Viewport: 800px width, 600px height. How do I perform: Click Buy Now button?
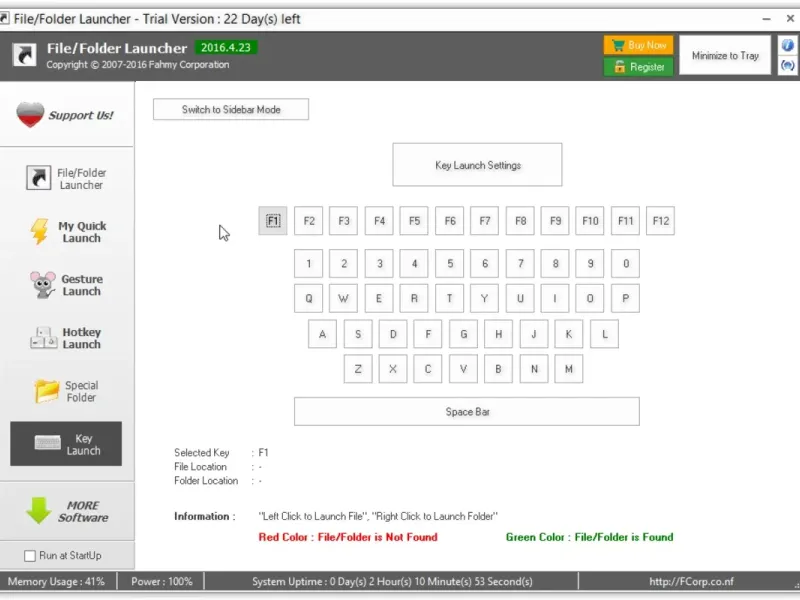click(x=638, y=45)
